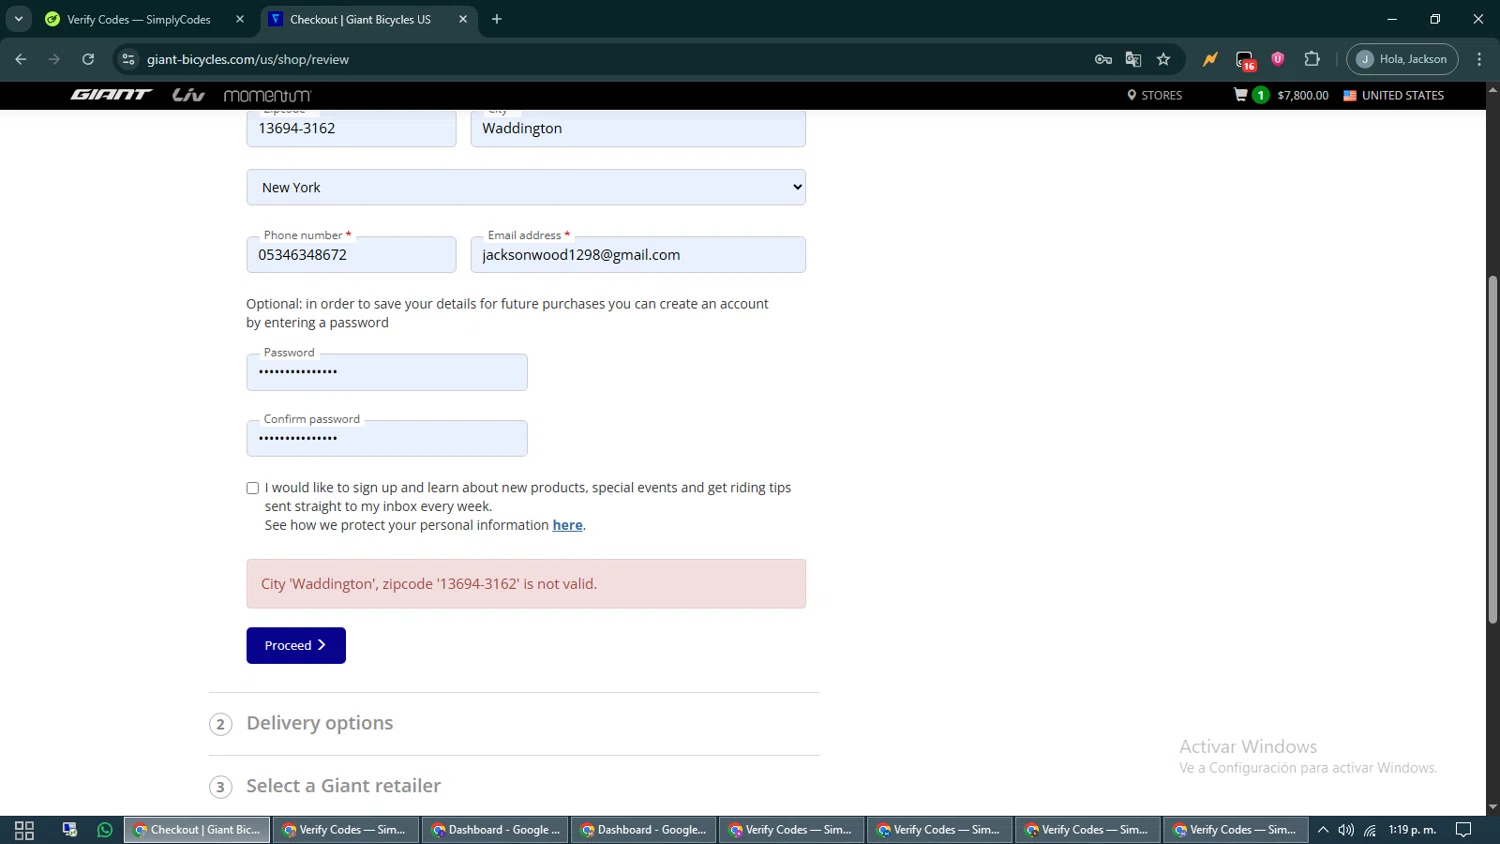The image size is (1500, 844).
Task: Edit the Email address field
Action: [638, 254]
